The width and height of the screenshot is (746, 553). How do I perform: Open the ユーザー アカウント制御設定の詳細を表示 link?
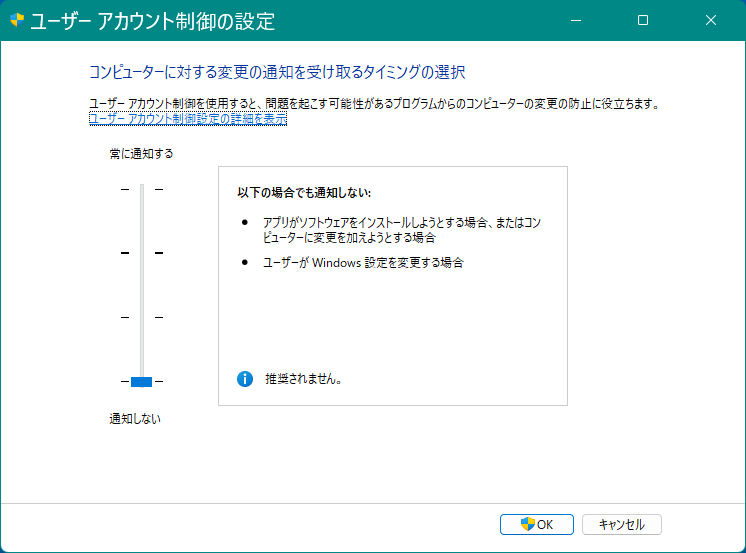coord(188,118)
